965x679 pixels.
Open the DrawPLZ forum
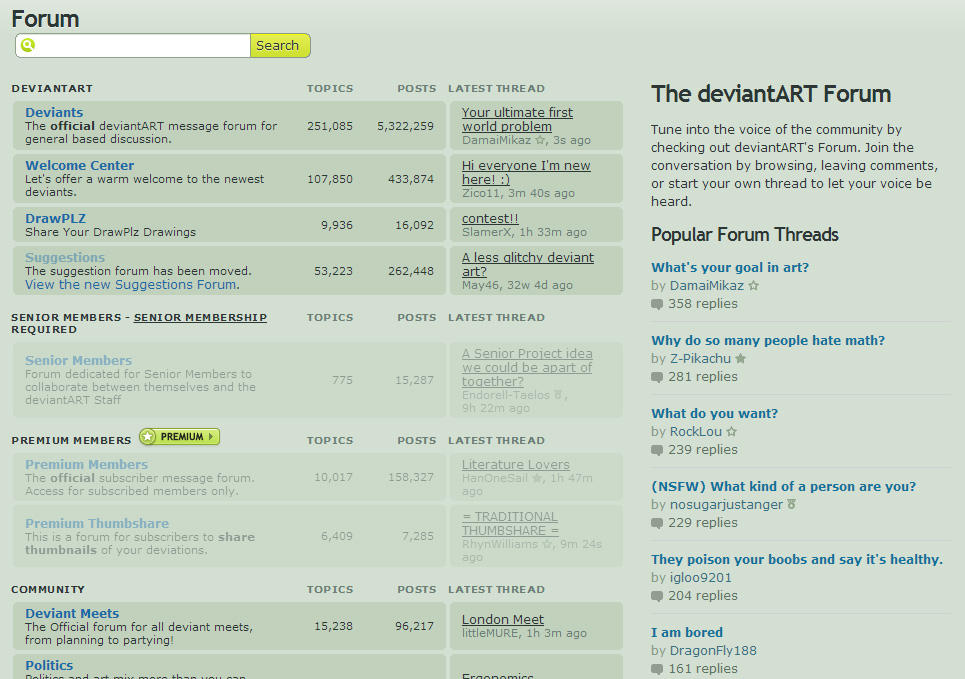pos(55,218)
